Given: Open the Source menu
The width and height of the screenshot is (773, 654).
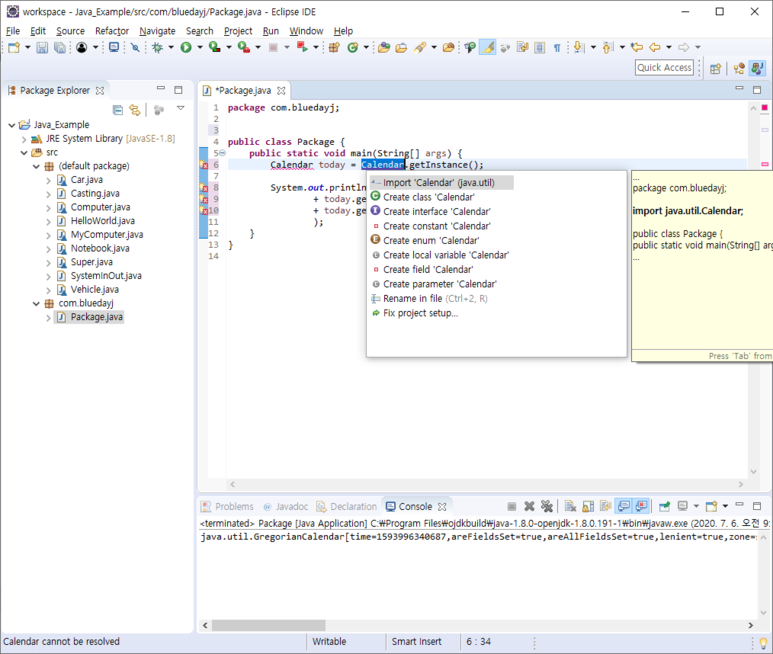Looking at the screenshot, I should 70,31.
